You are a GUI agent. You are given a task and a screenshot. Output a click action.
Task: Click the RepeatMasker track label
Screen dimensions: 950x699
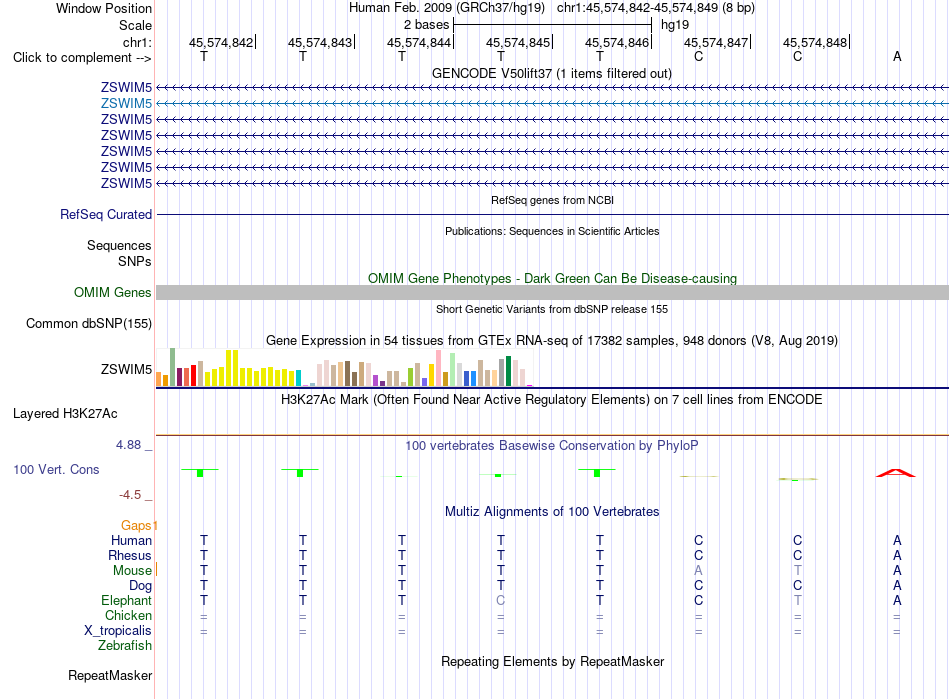click(110, 675)
